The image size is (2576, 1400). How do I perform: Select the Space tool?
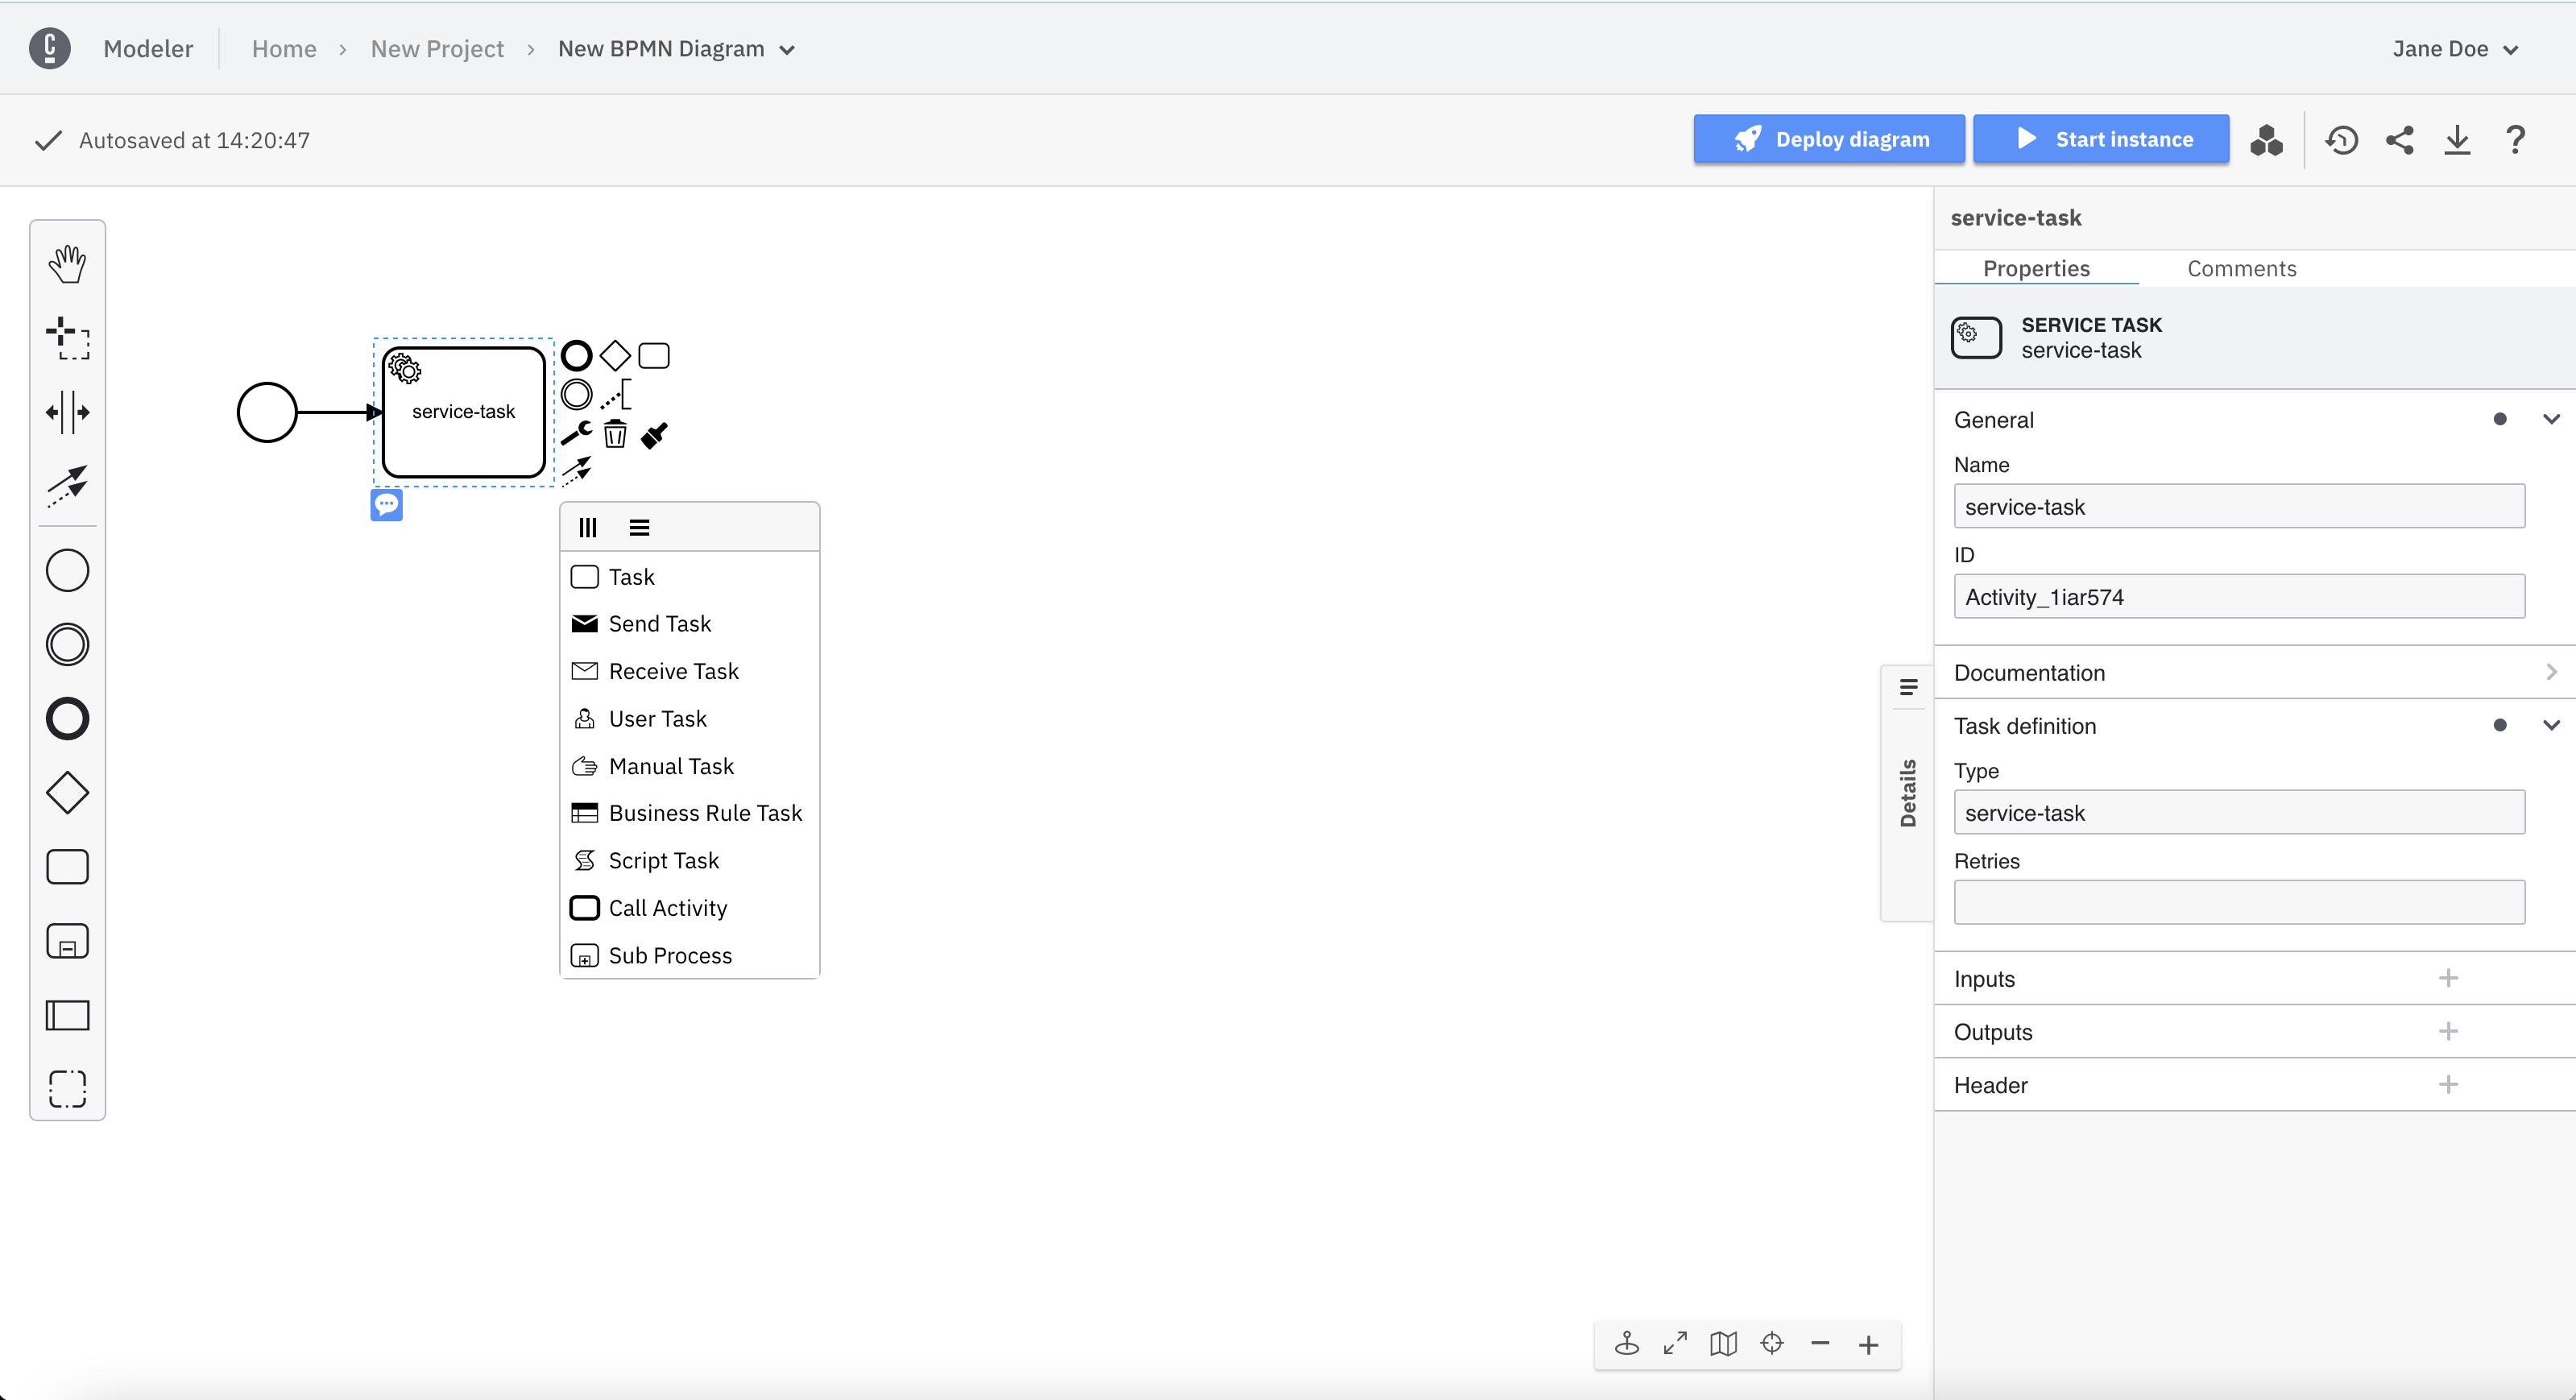click(67, 411)
